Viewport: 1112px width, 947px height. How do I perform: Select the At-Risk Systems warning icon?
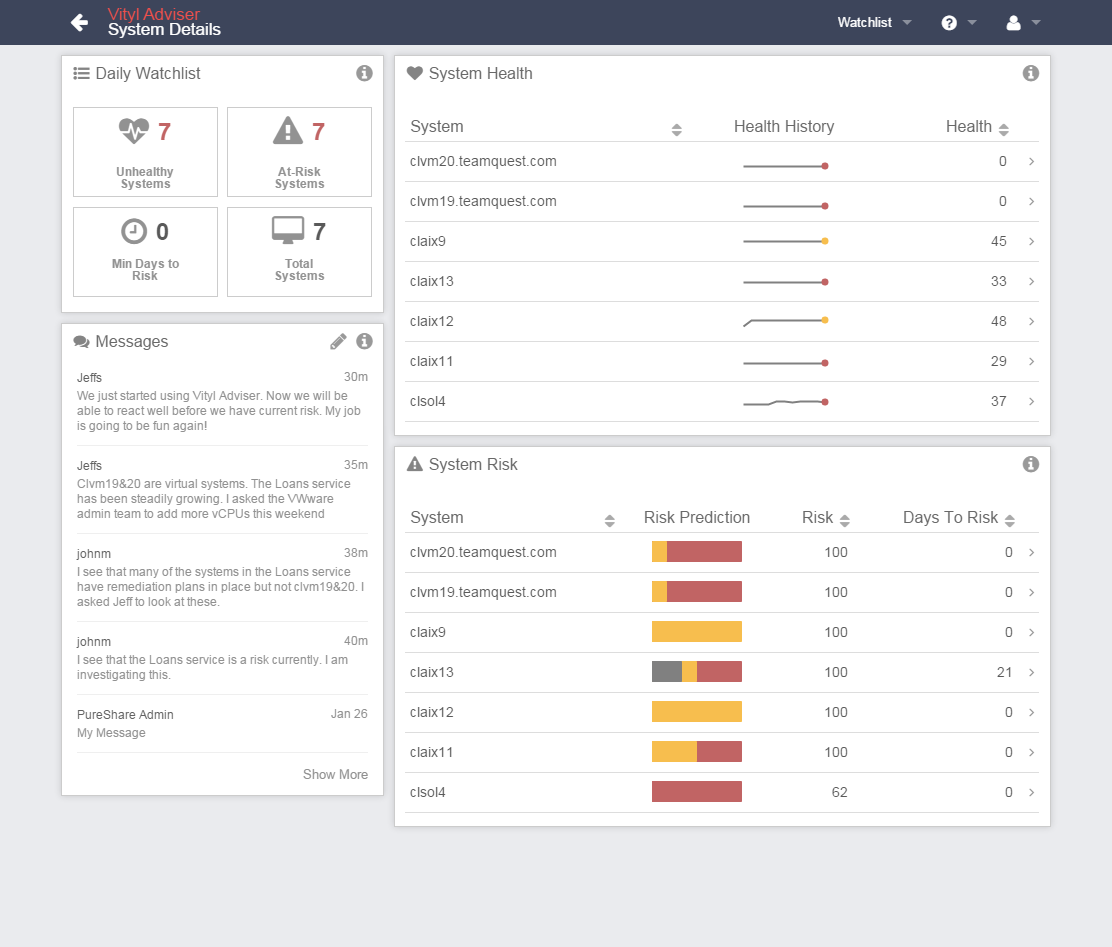tap(287, 130)
